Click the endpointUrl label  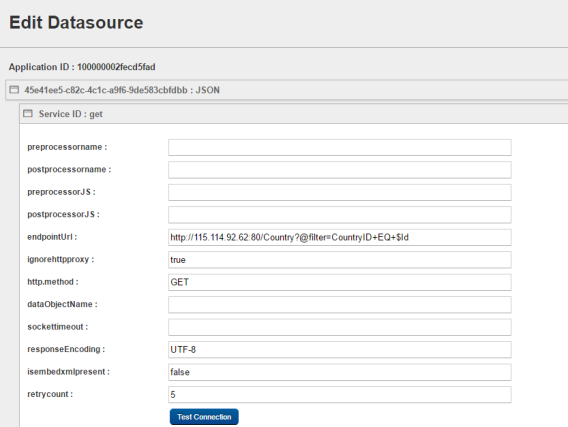tap(52, 237)
